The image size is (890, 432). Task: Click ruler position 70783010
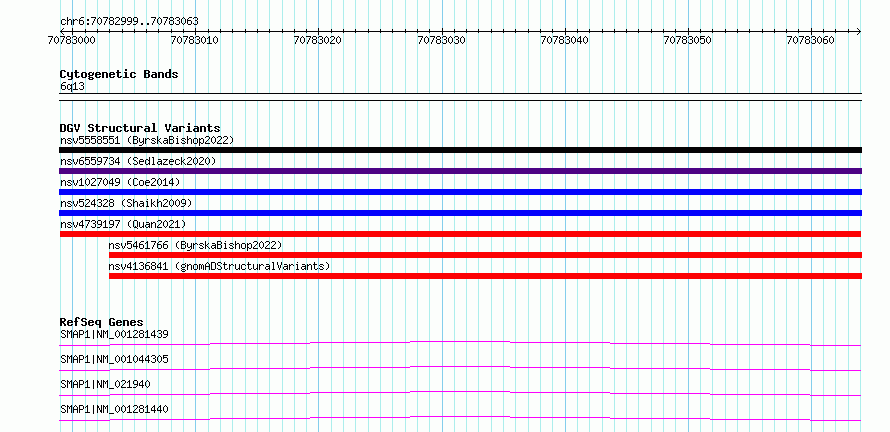click(x=195, y=41)
